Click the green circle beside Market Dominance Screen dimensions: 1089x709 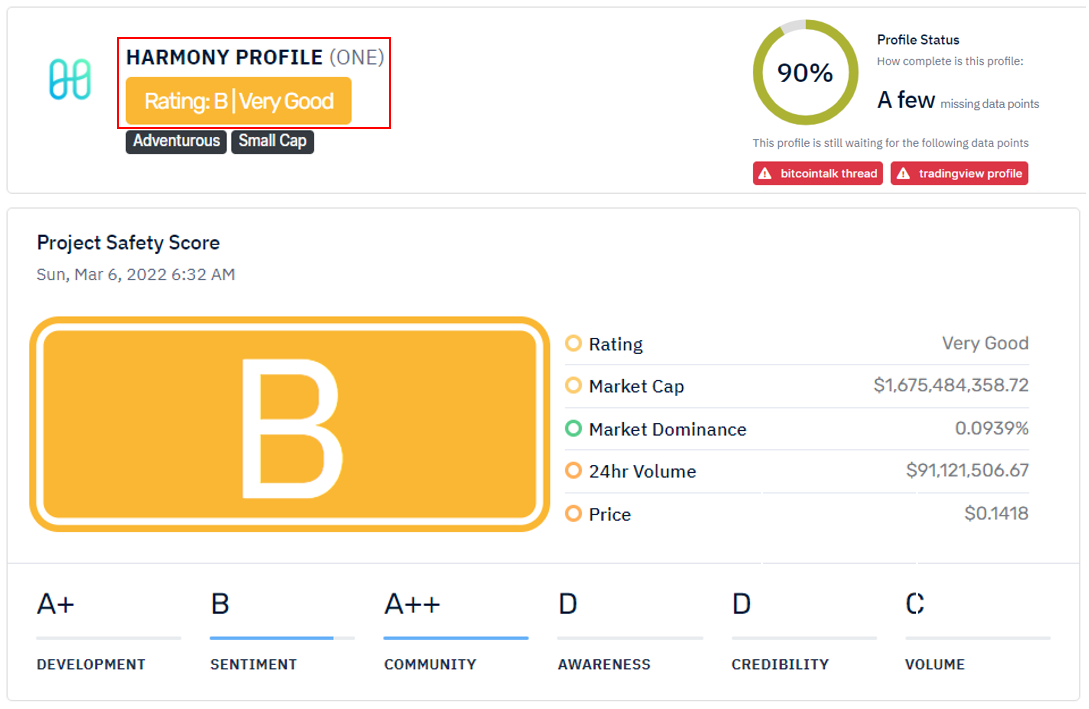[x=573, y=428]
